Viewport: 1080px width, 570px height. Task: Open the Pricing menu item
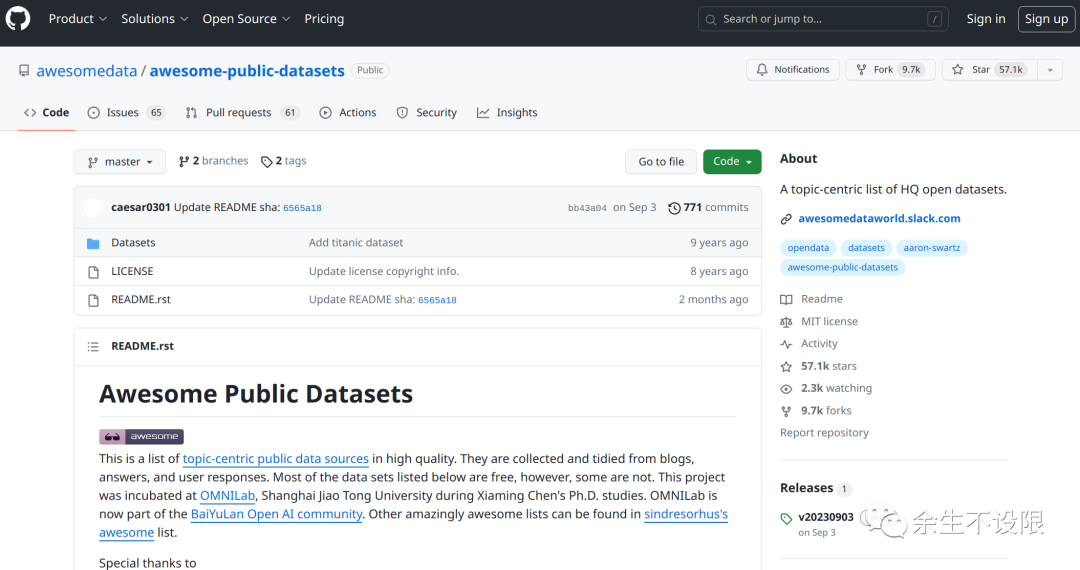click(x=324, y=19)
